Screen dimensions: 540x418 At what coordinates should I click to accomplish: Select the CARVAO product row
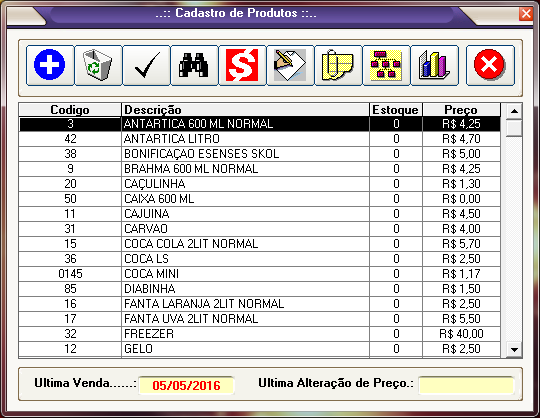point(260,229)
